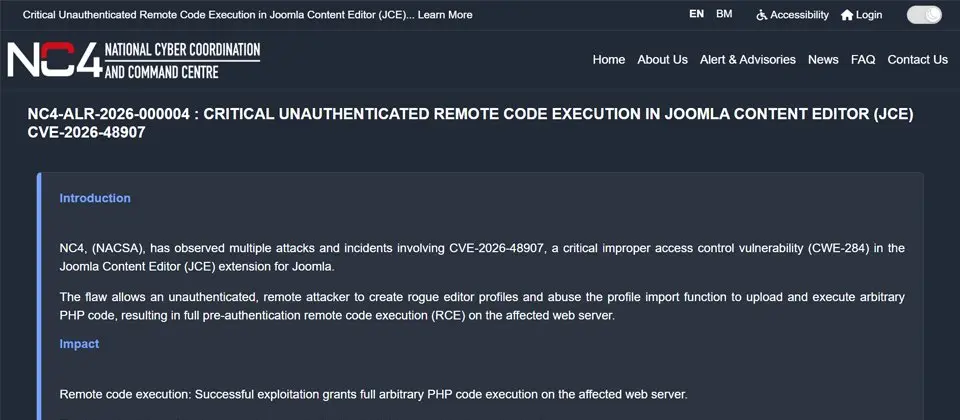The image size is (960, 420).
Task: Open the About Us menu
Action: pos(662,59)
